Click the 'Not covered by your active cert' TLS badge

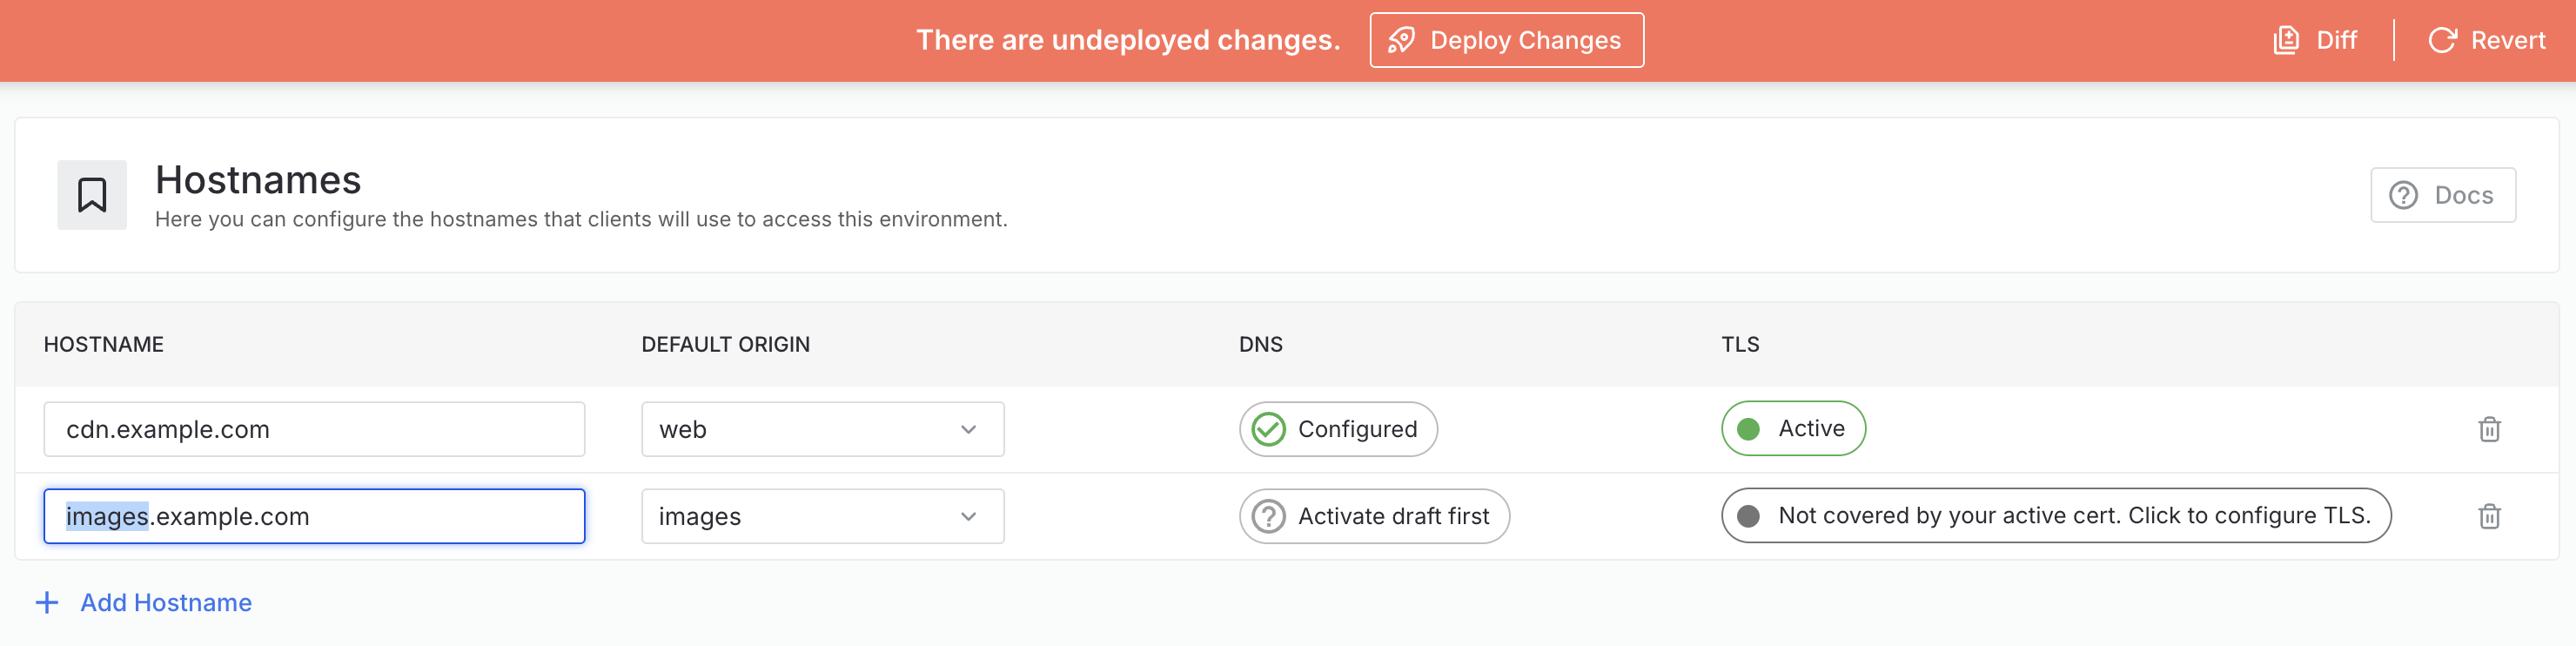click(2055, 515)
